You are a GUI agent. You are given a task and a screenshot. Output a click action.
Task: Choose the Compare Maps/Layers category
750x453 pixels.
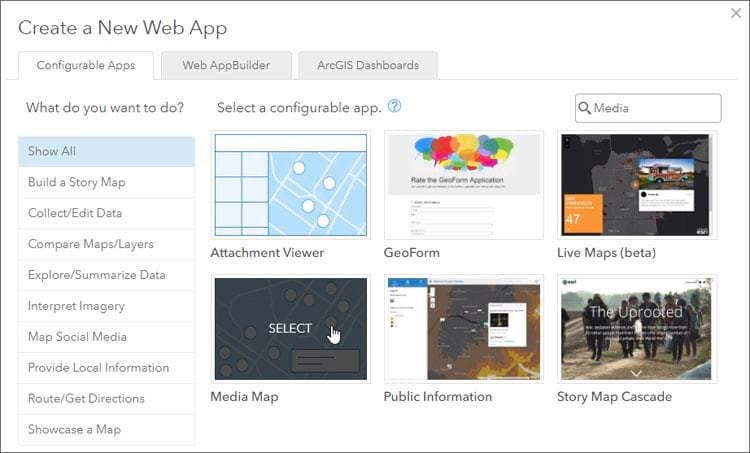(106, 244)
